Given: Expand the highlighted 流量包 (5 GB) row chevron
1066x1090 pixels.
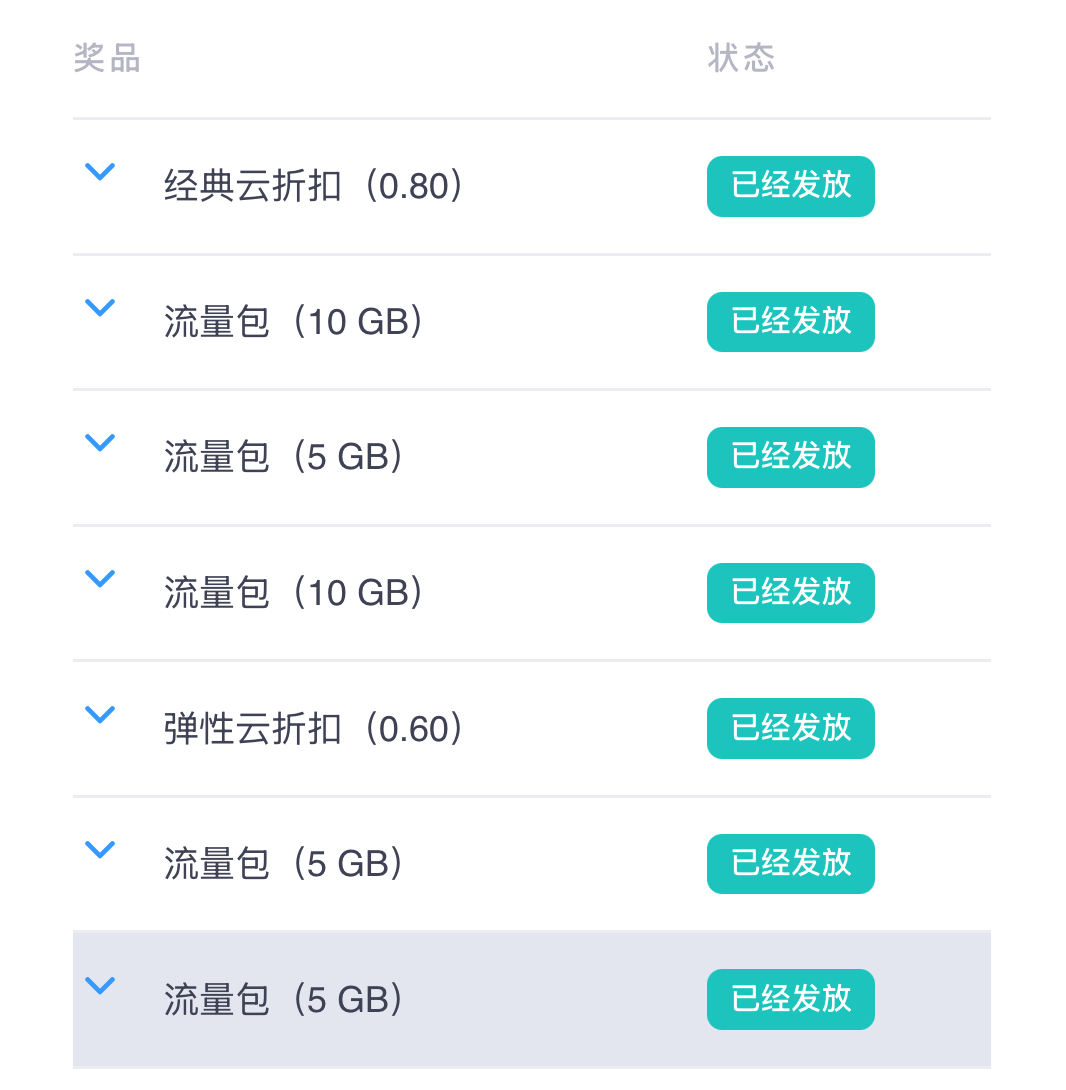Looking at the screenshot, I should [x=100, y=986].
